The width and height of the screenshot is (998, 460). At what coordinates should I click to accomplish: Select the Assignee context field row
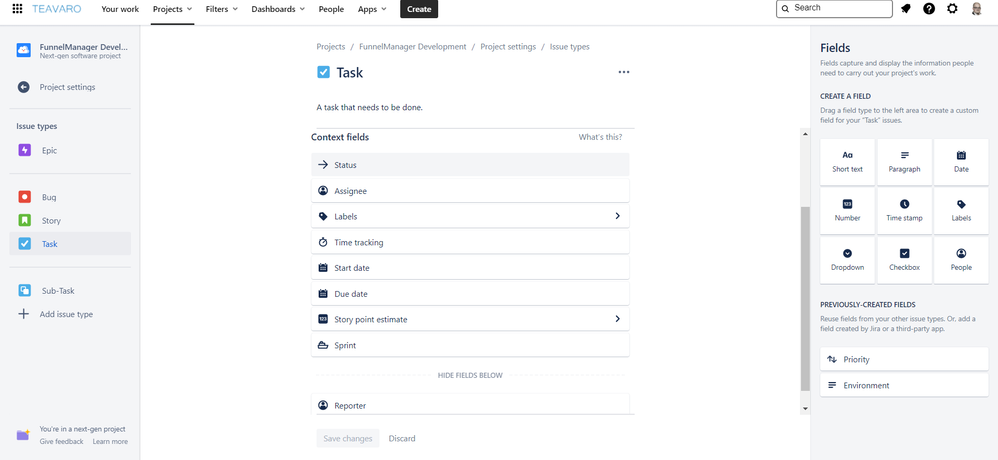click(470, 191)
